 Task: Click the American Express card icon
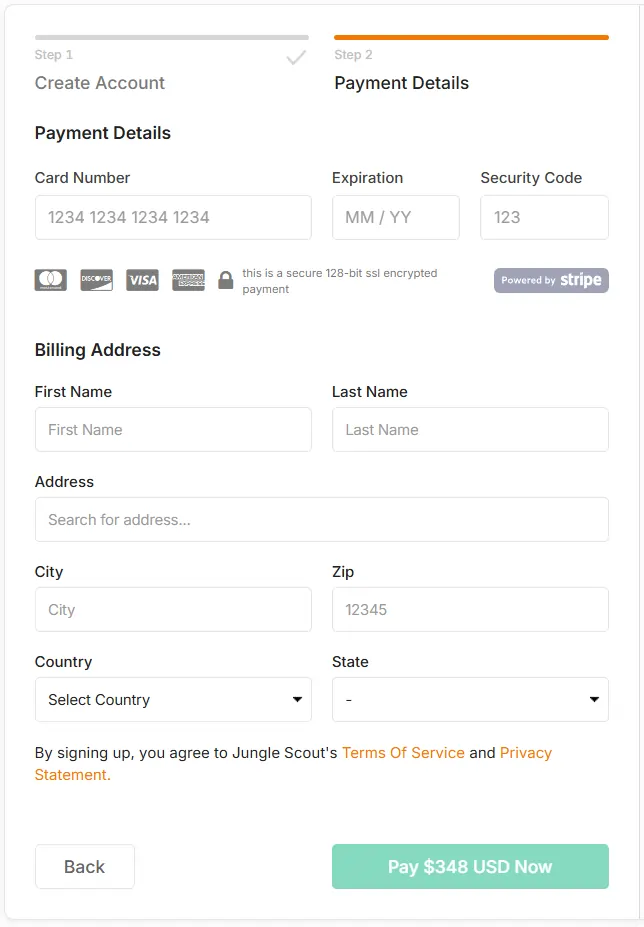[x=188, y=280]
